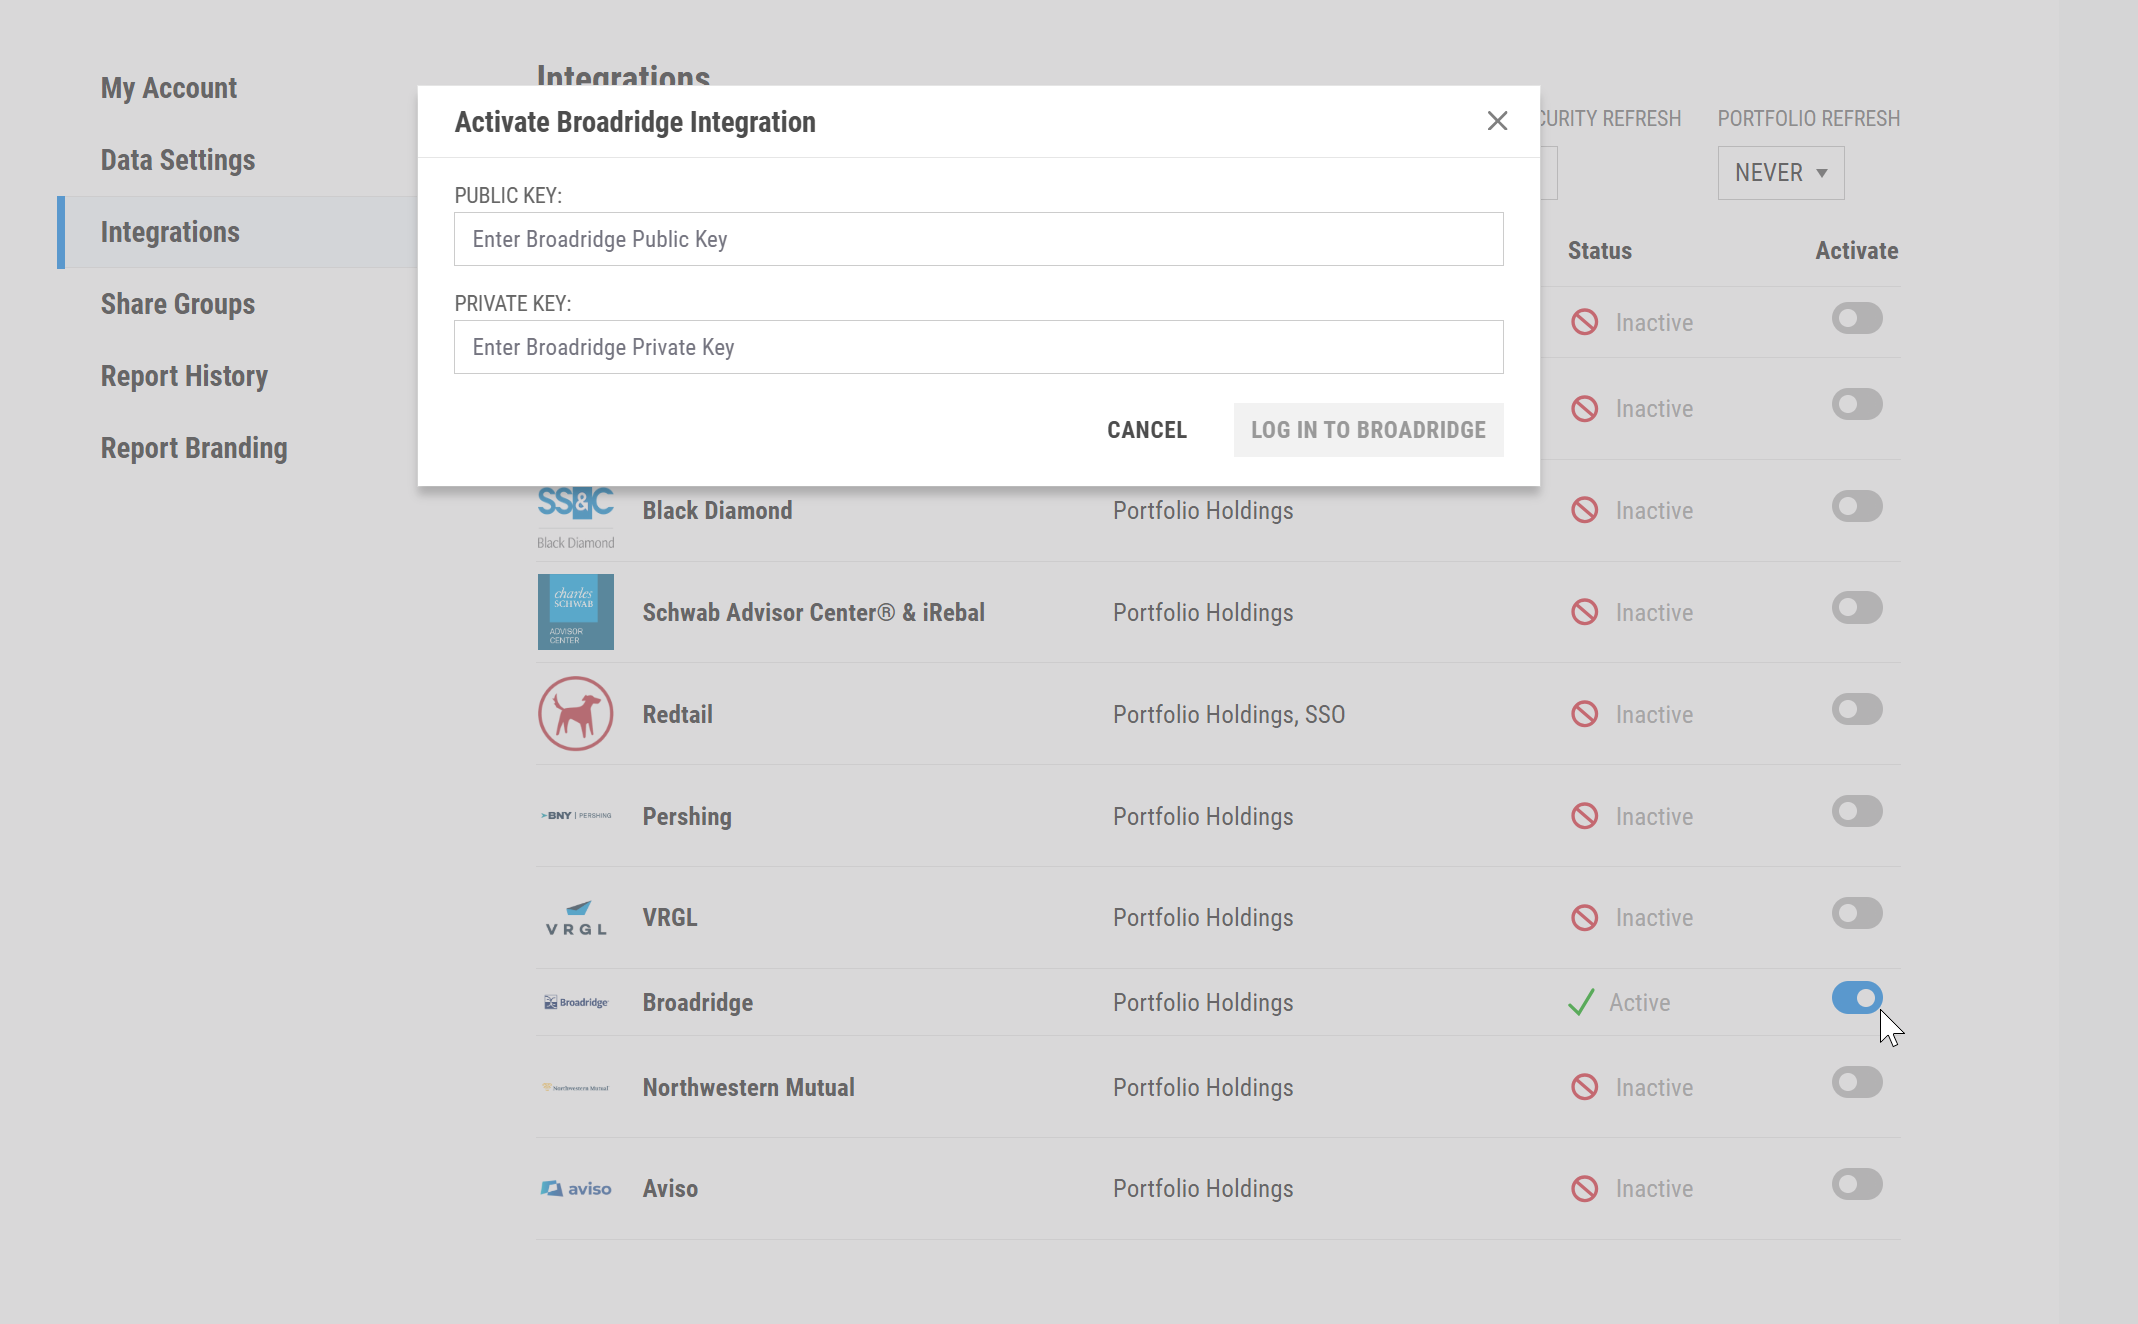Toggle activation for Schwab Advisor Center & iRebal
This screenshot has height=1324, width=2138.
click(1857, 608)
